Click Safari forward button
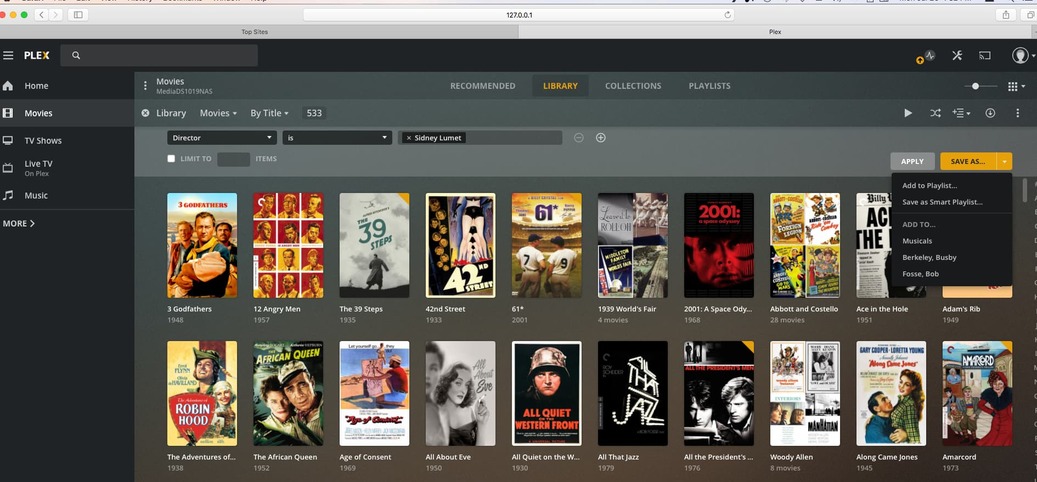This screenshot has width=1037, height=482. click(x=56, y=15)
